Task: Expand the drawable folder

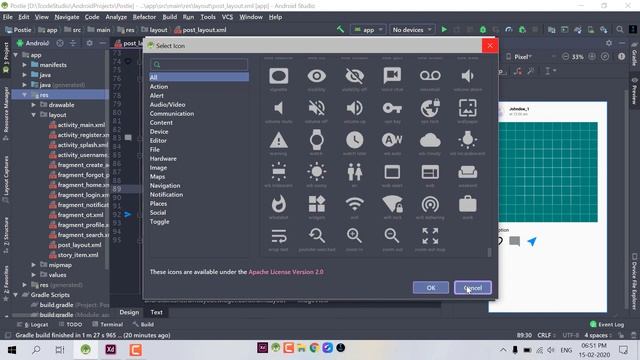Action: click(x=33, y=105)
